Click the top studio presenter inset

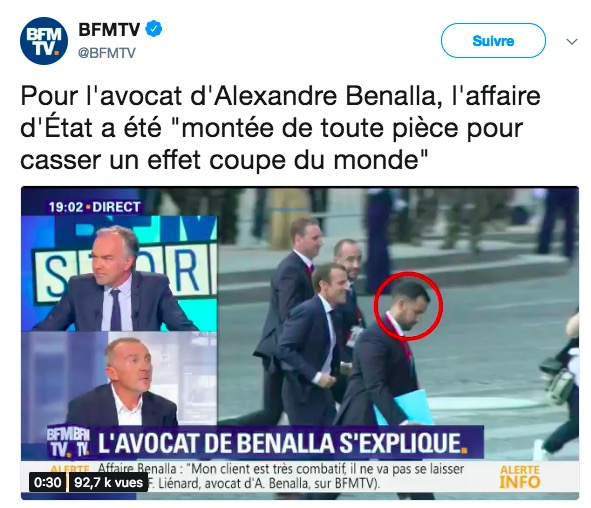pyautogui.click(x=119, y=273)
